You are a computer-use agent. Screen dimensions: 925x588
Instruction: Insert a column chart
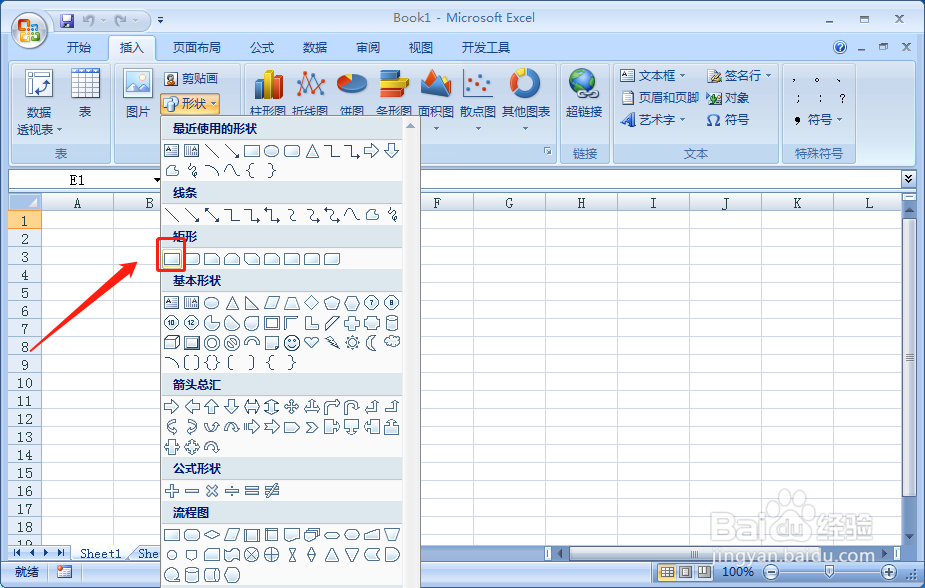268,93
